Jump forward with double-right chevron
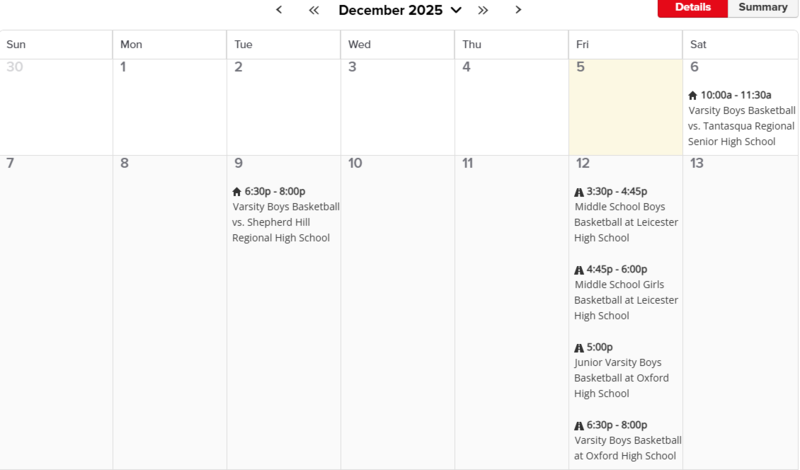This screenshot has width=800, height=470. 483,10
